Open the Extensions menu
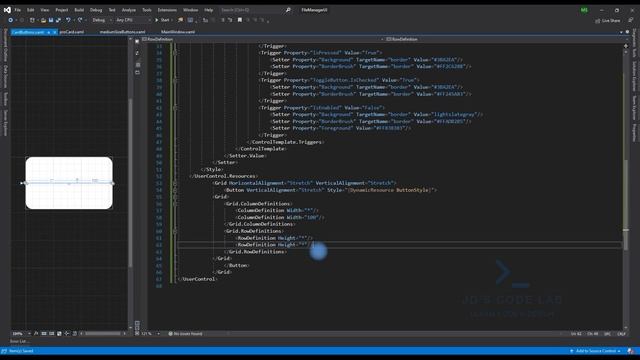 167,10
